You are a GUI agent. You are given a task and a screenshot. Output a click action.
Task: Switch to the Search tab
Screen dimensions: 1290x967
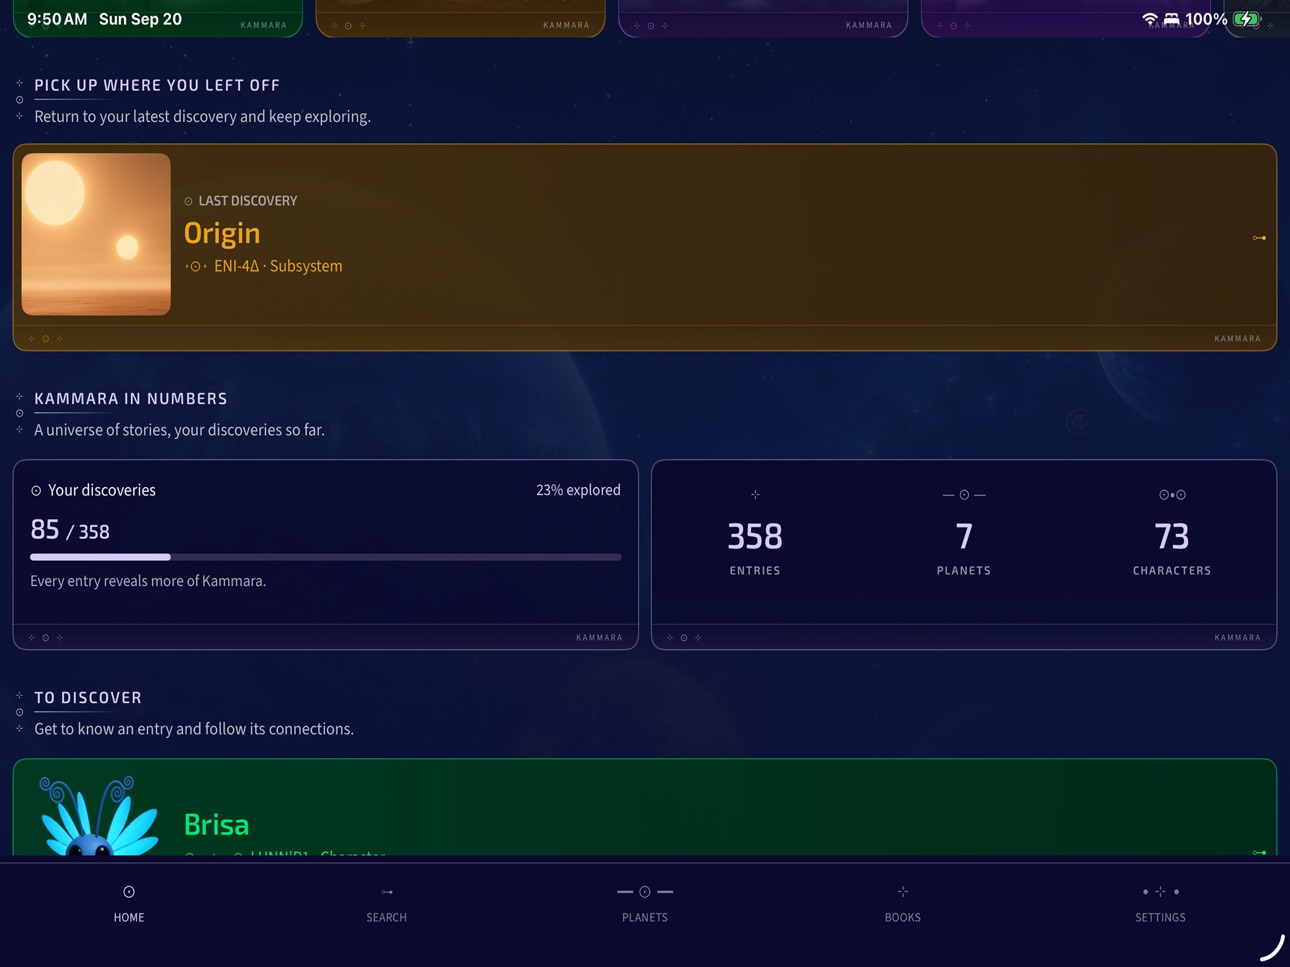click(x=386, y=903)
